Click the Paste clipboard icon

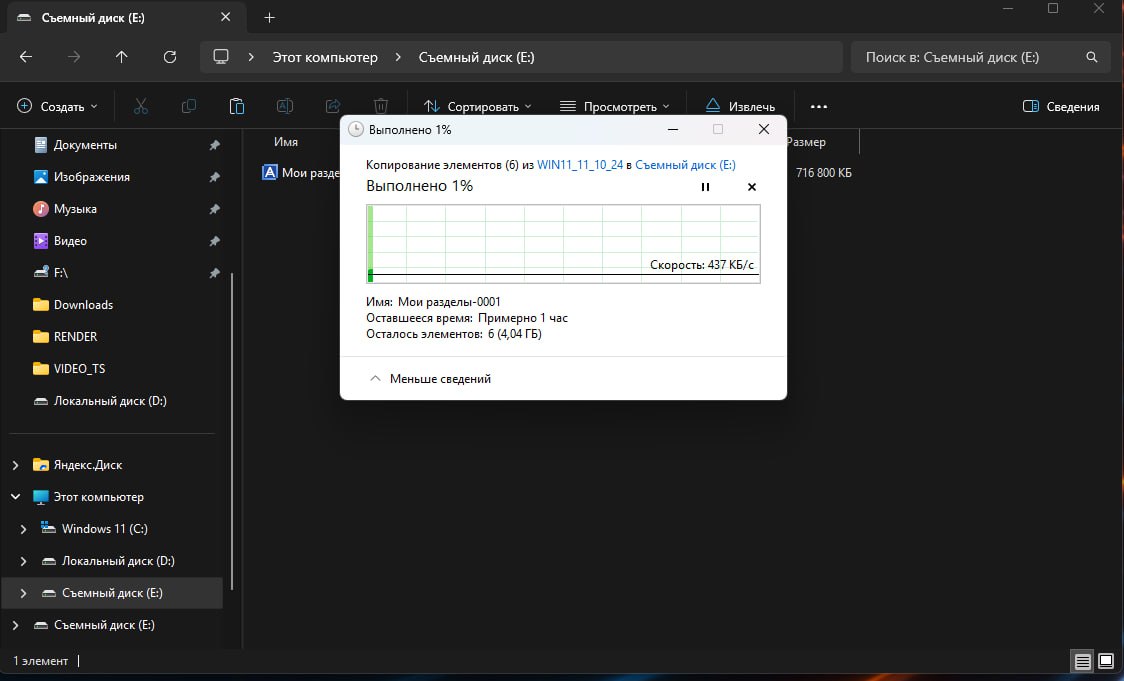237,106
